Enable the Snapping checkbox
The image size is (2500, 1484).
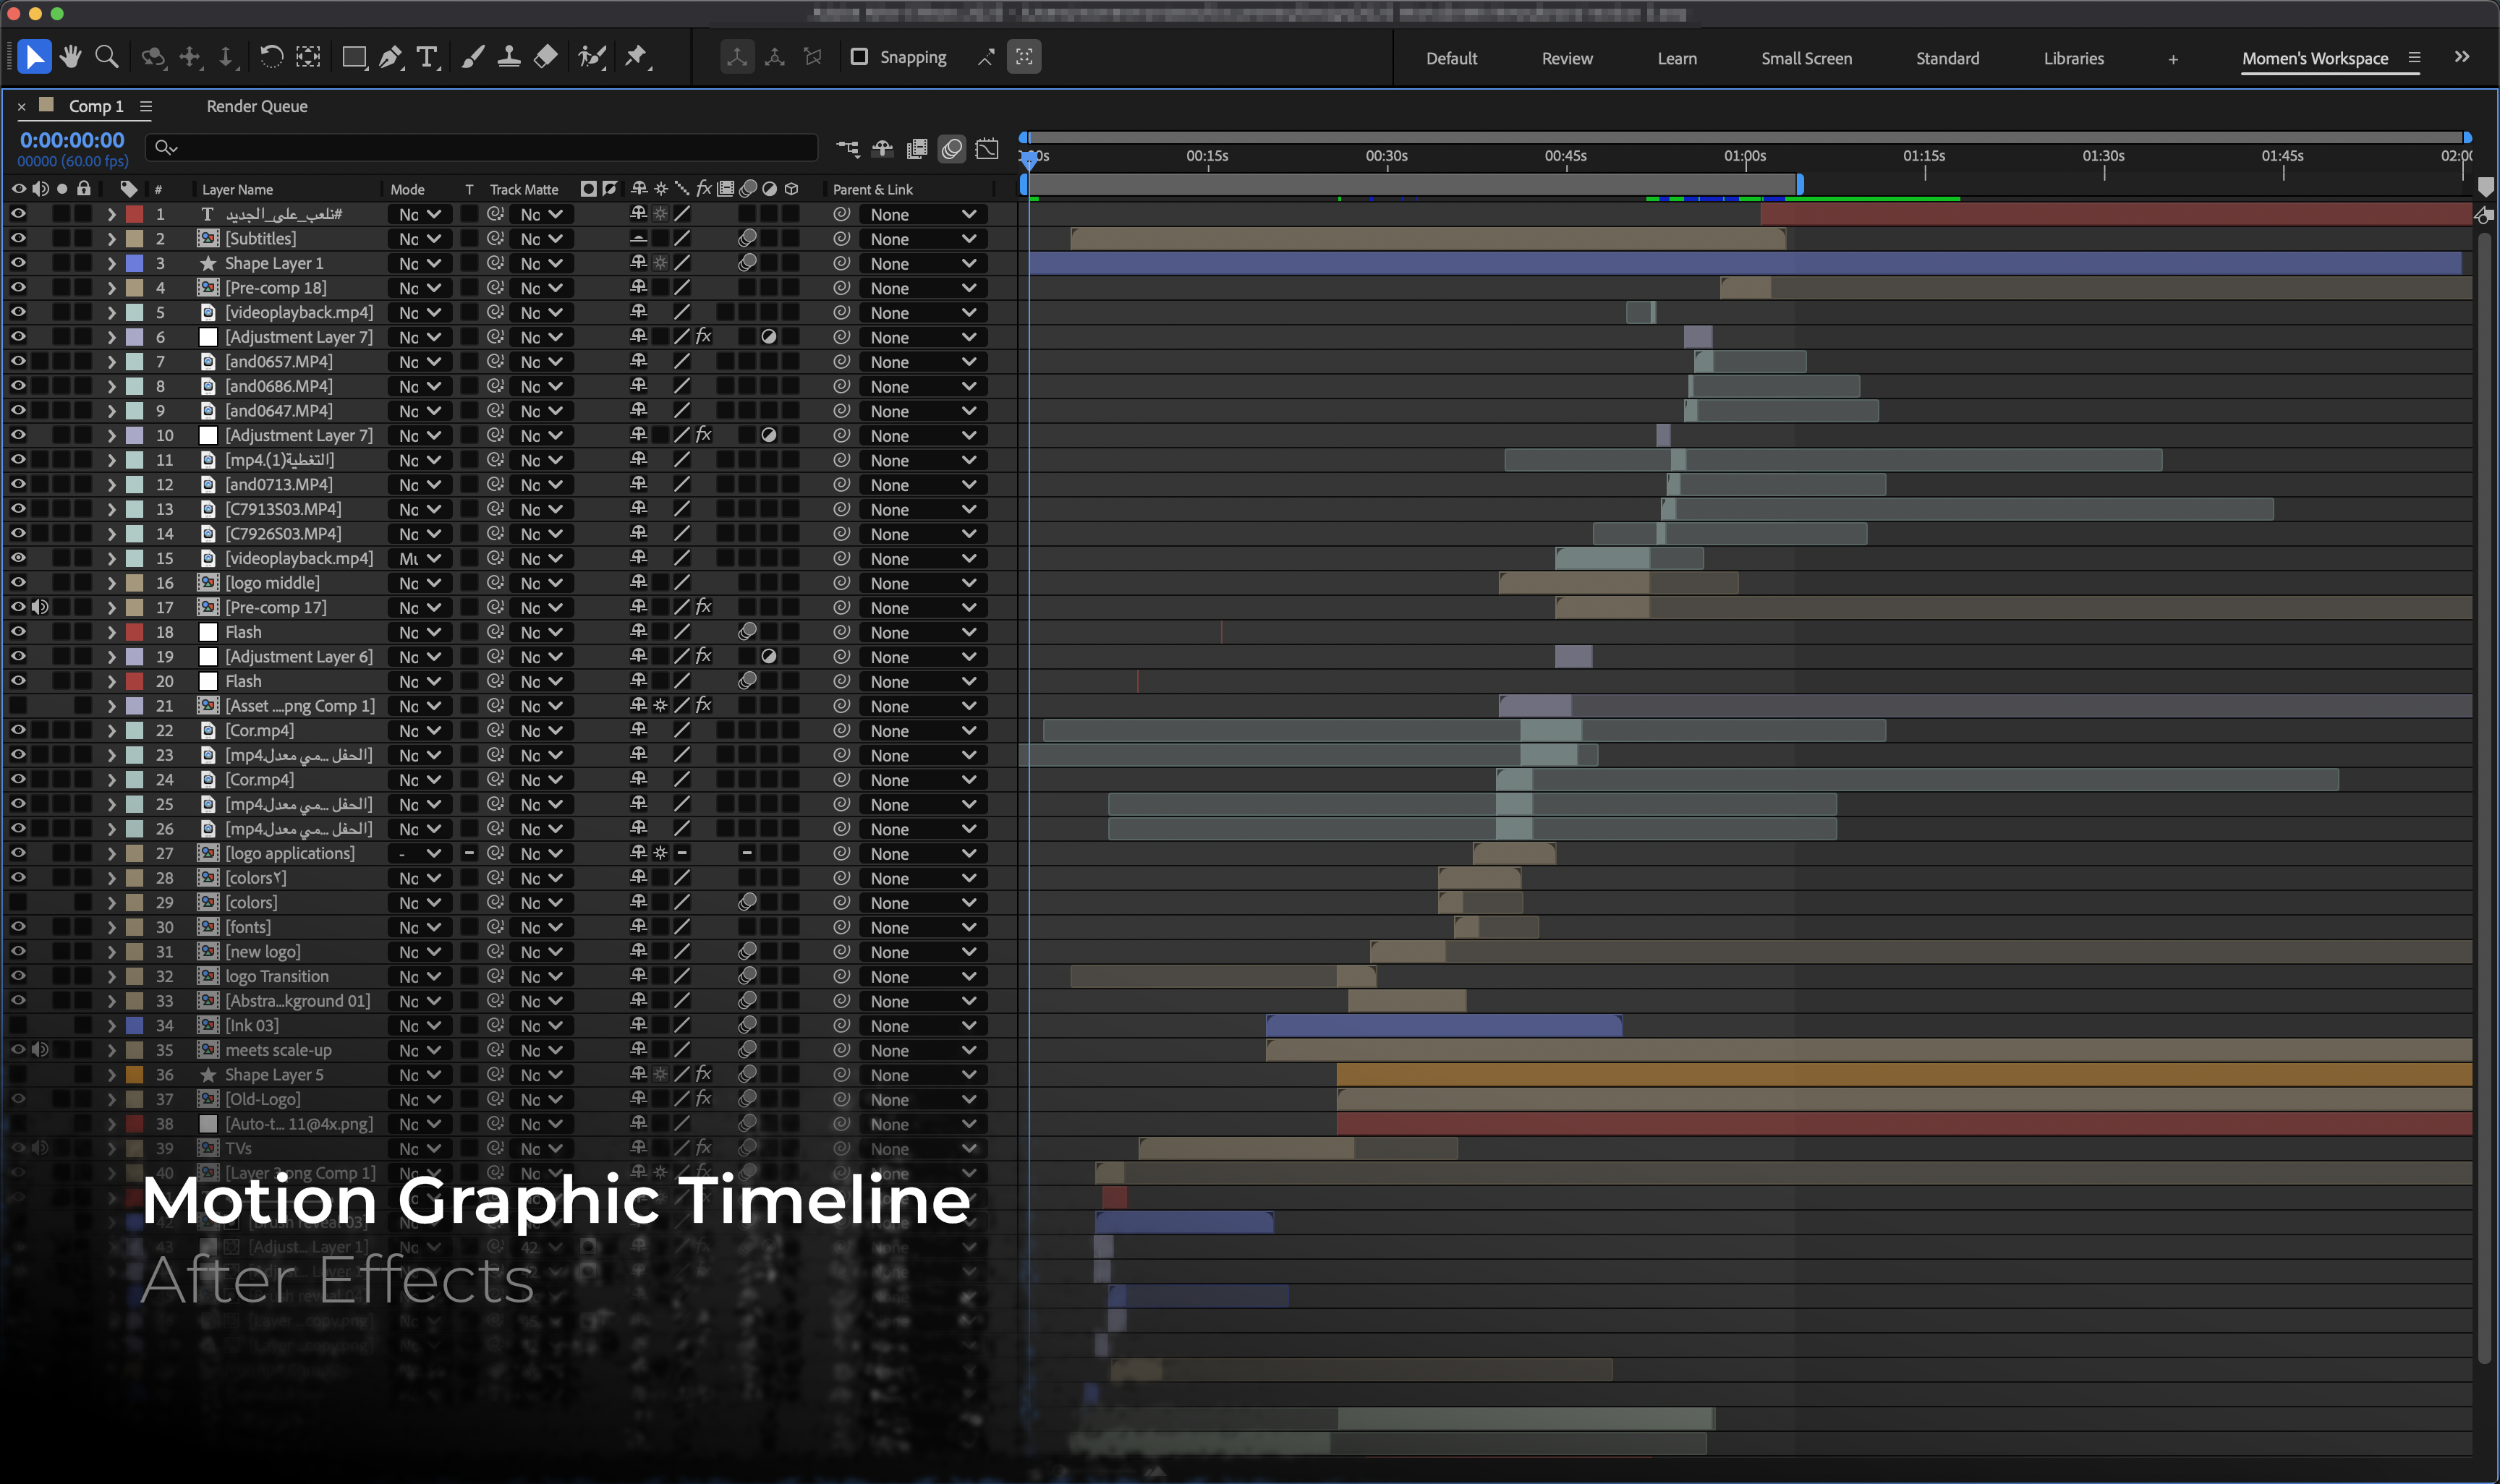859,57
